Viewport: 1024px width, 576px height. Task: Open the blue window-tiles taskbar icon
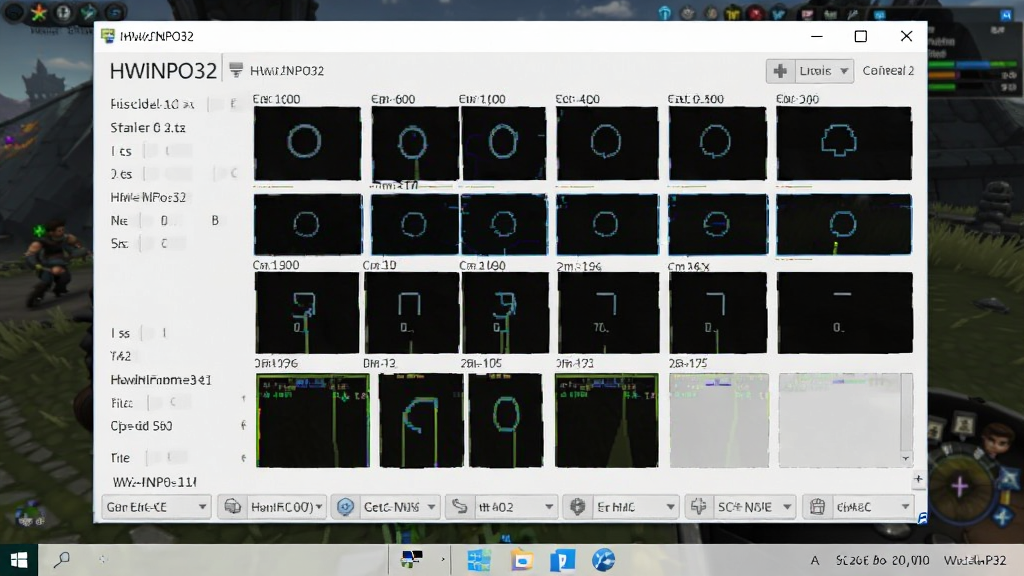479,560
